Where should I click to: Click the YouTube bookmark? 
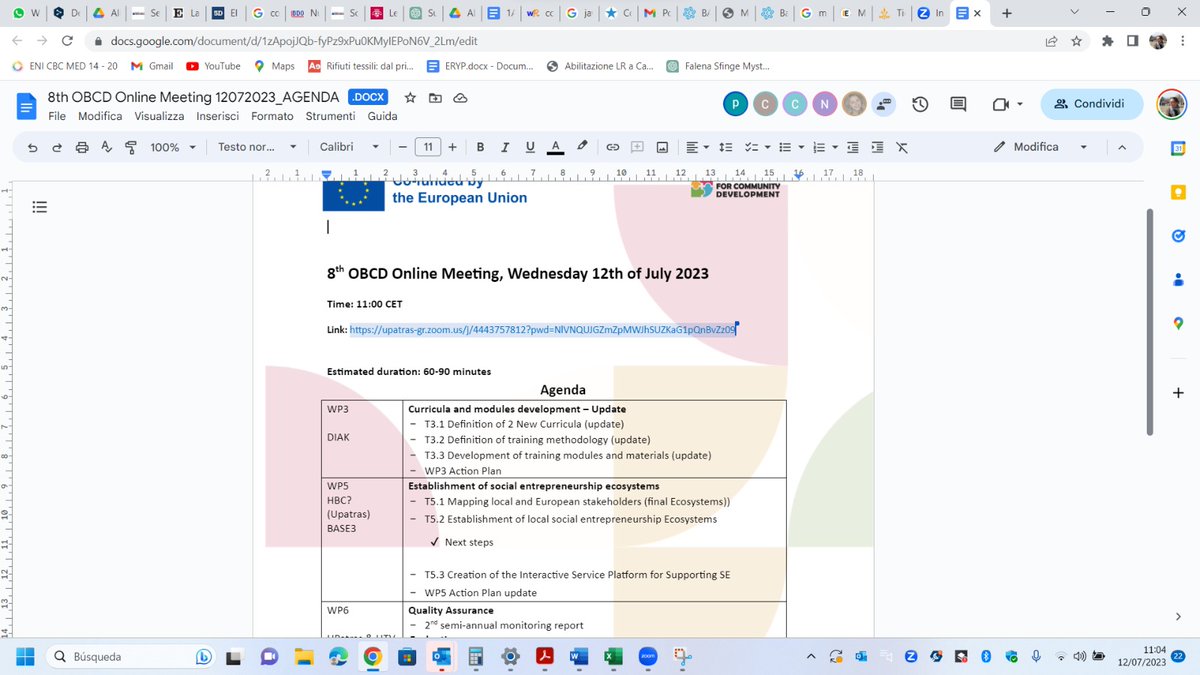213,66
